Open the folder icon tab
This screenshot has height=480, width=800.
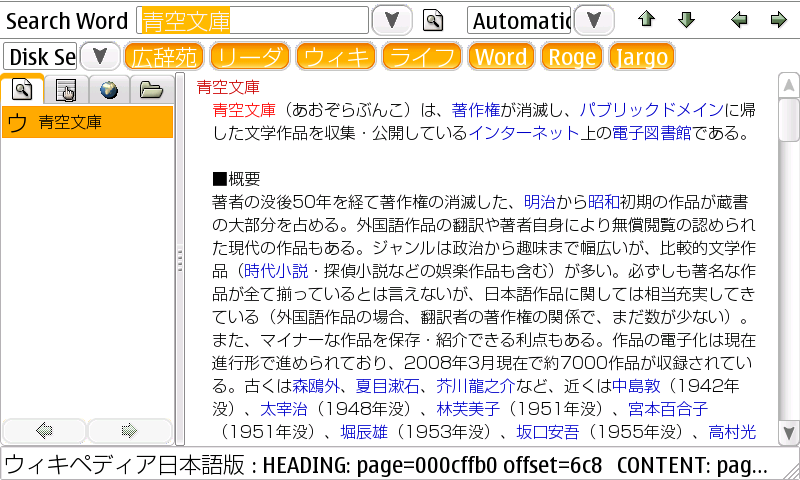point(151,91)
